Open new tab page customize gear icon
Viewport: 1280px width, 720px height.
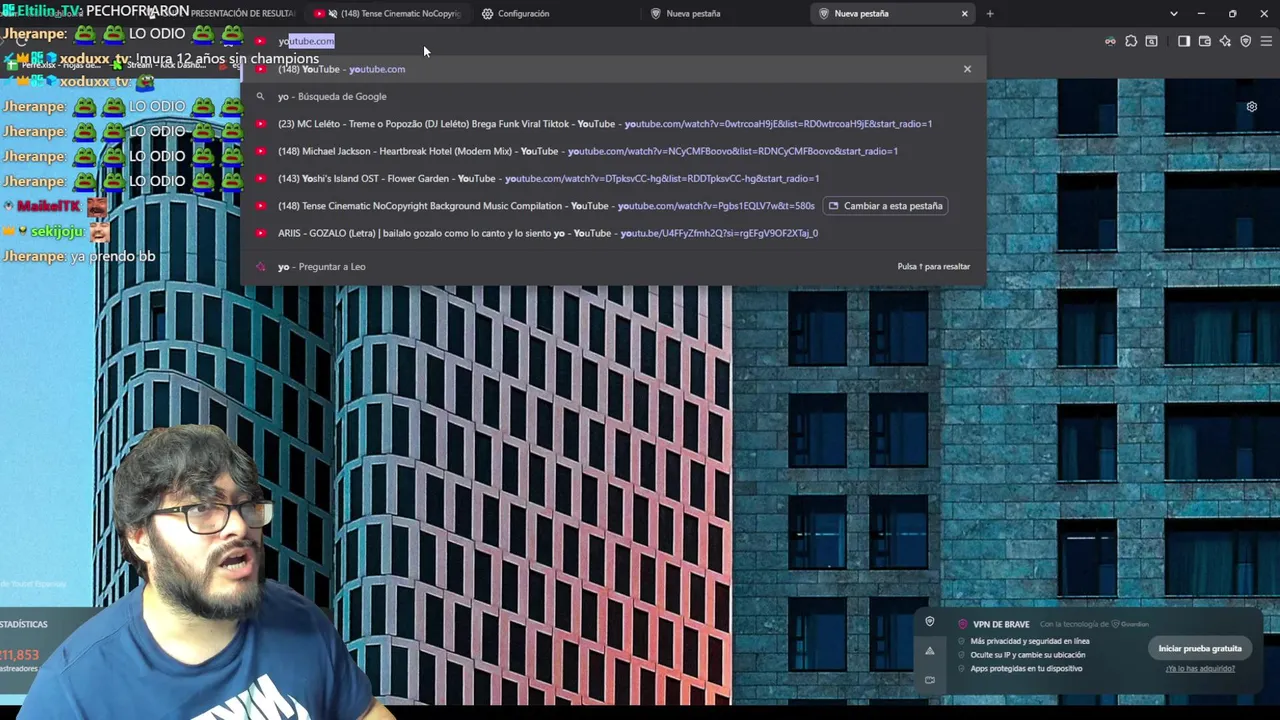coord(1251,107)
